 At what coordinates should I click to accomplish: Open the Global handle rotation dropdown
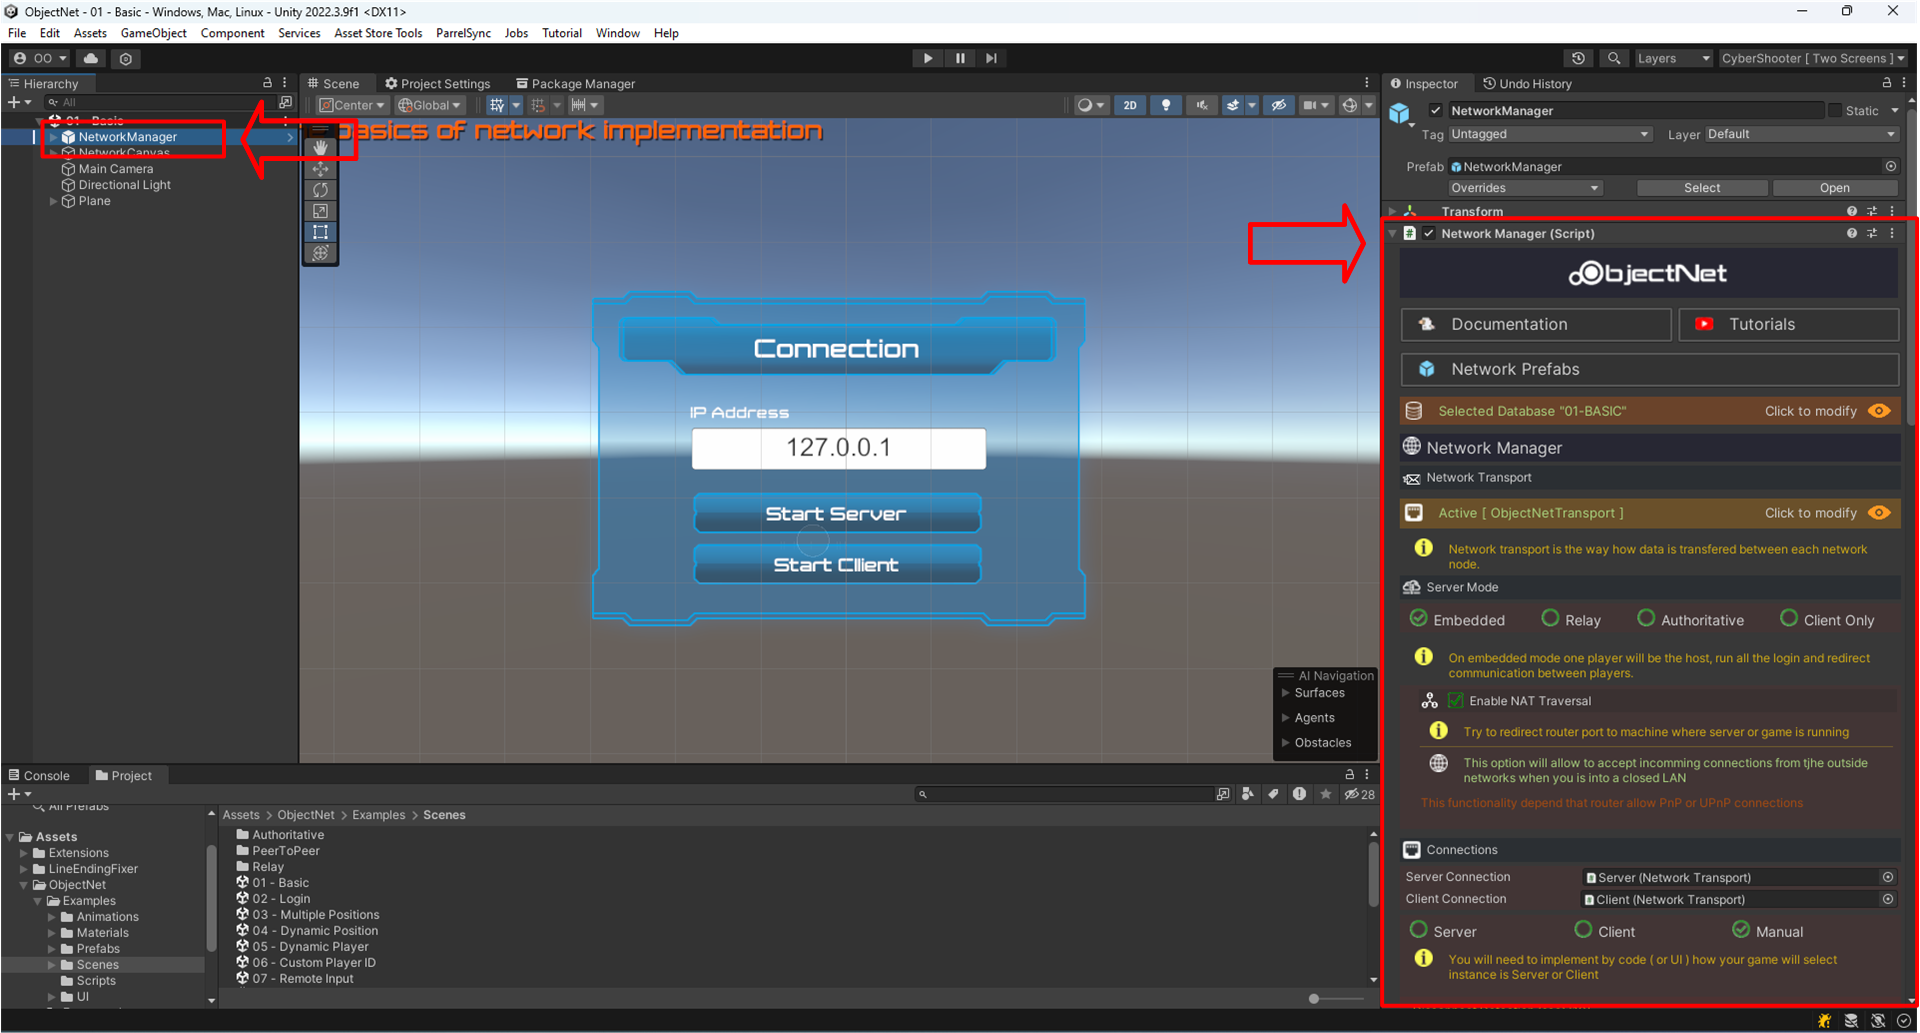coord(430,105)
